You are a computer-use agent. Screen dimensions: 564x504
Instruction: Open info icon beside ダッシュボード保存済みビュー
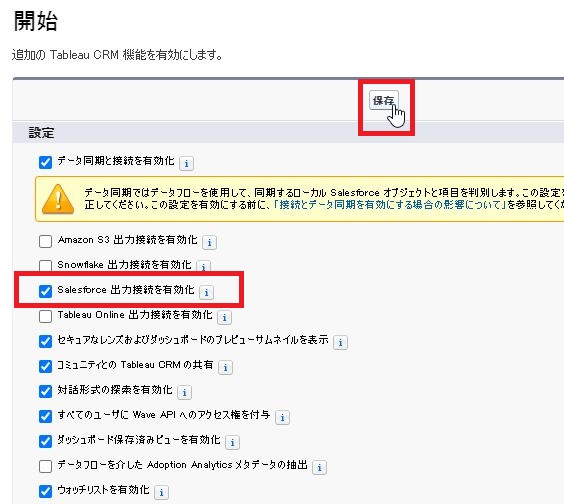click(232, 442)
